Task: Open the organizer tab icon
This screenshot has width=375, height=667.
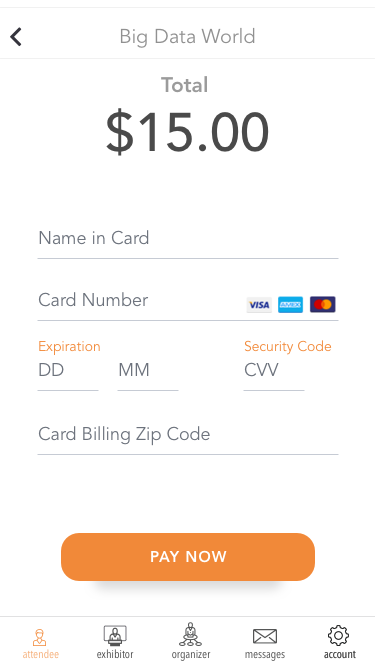Action: click(x=190, y=635)
